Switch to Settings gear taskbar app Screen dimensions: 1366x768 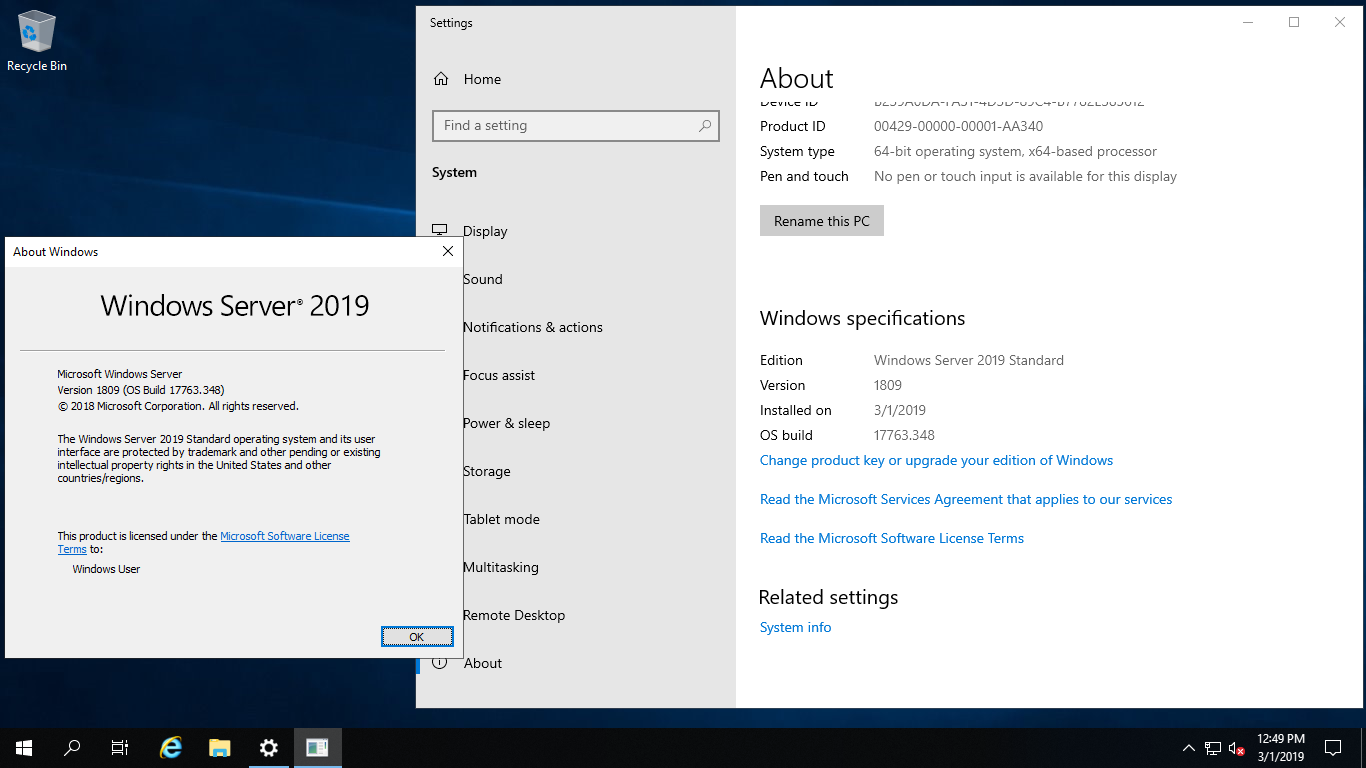pos(268,748)
